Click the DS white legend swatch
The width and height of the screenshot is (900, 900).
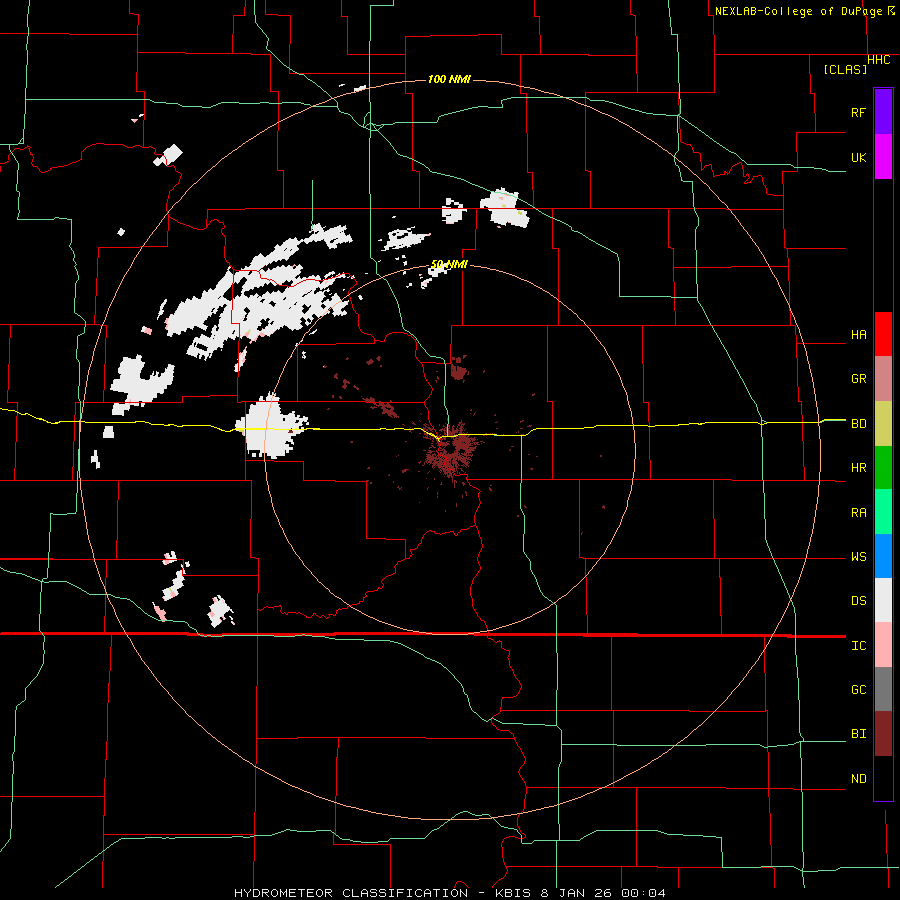coord(883,600)
